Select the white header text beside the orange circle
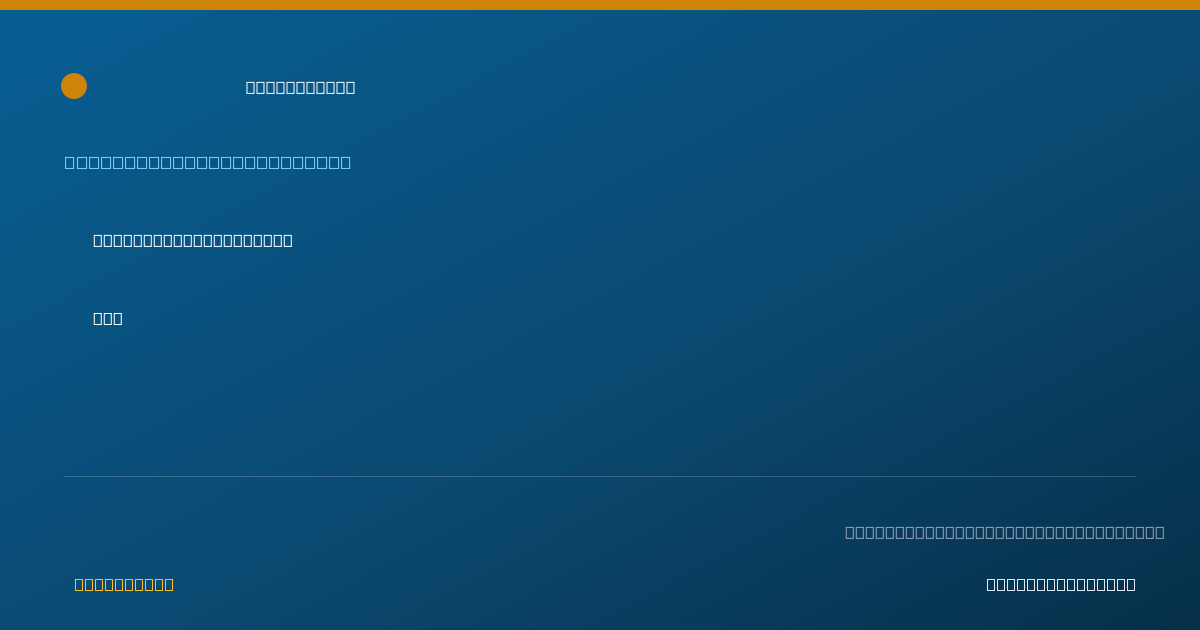This screenshot has width=1200, height=630. 300,87
